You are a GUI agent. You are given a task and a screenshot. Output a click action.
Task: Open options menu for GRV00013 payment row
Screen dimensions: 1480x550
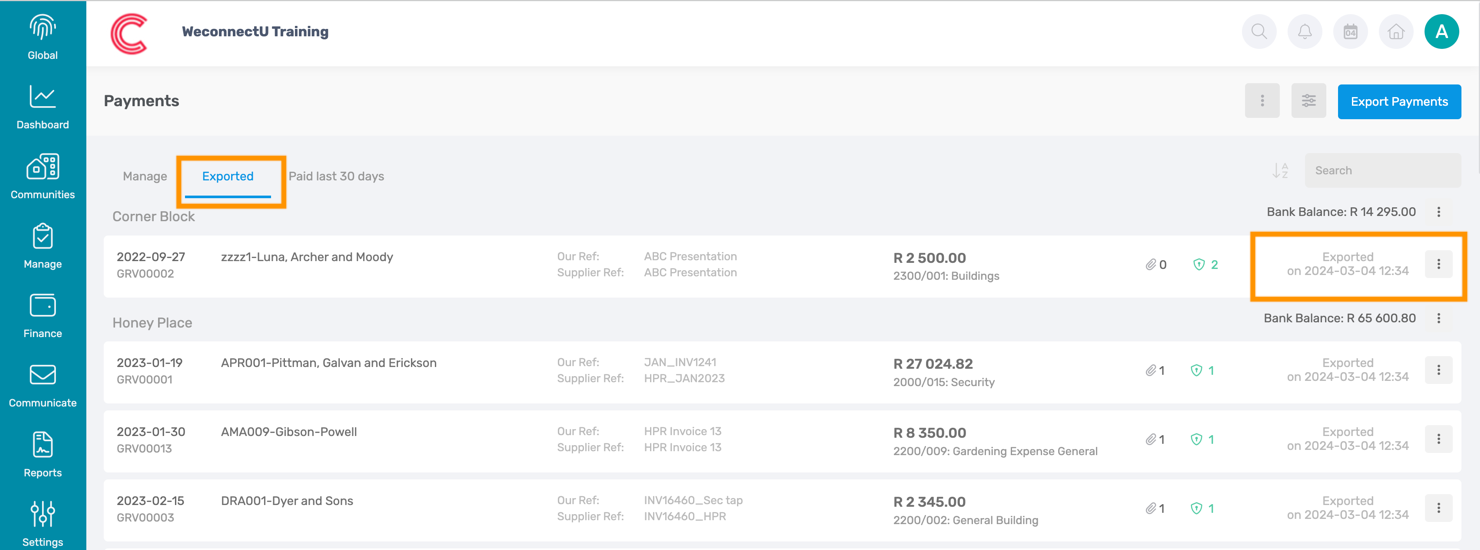(1439, 439)
